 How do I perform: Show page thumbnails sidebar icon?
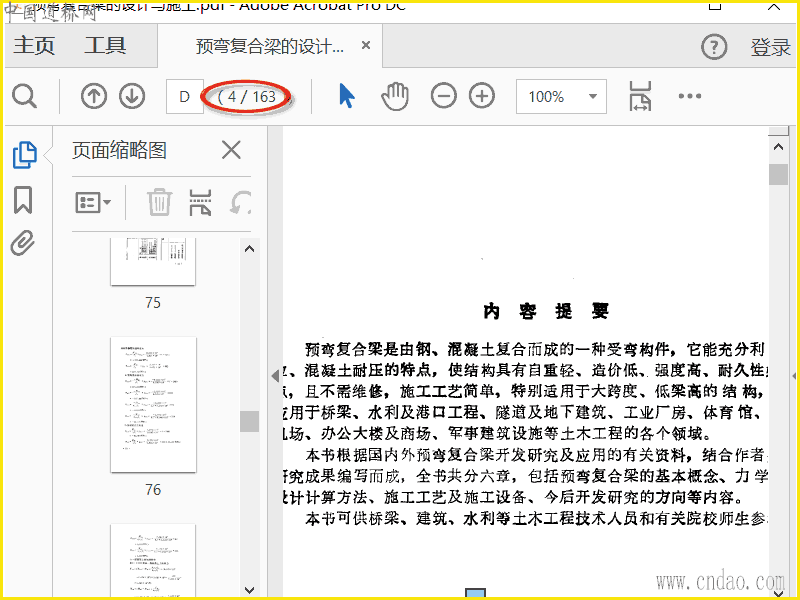click(24, 155)
